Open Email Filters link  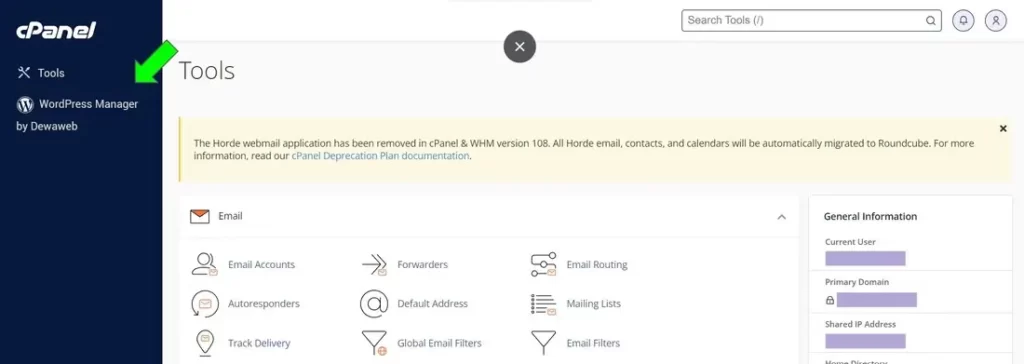[593, 343]
